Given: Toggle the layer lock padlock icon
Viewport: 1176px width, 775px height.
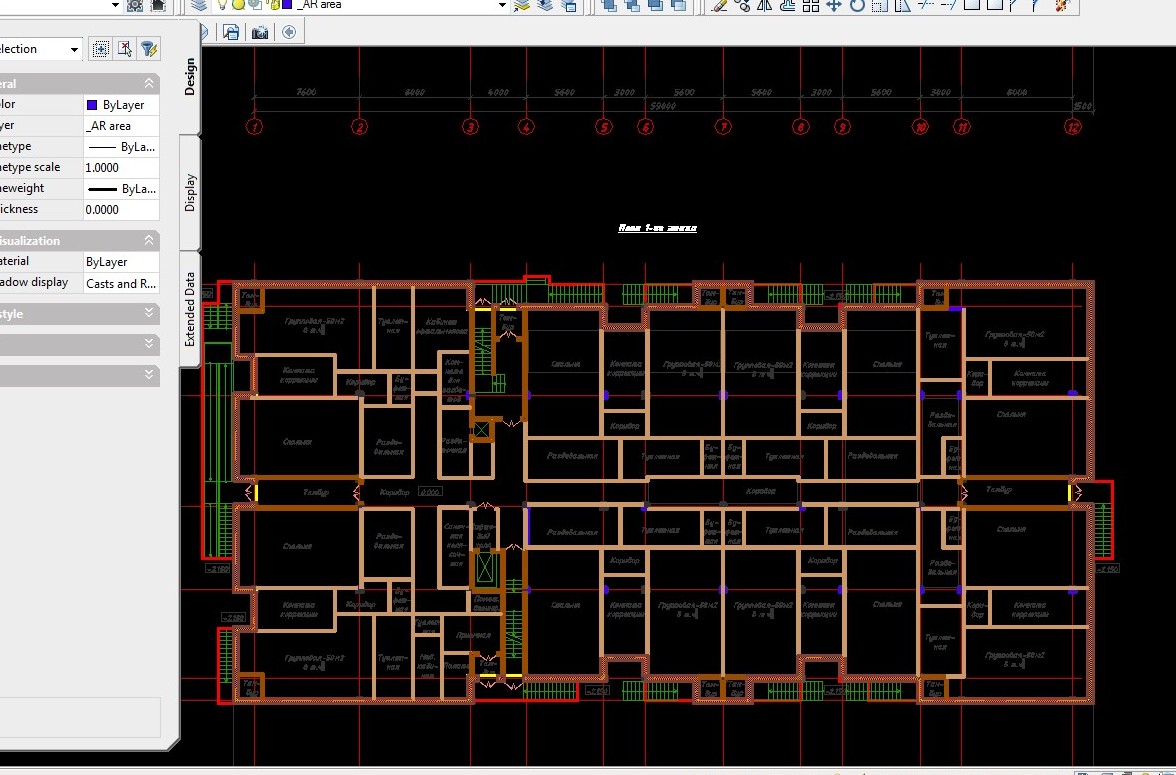Looking at the screenshot, I should click(x=273, y=5).
